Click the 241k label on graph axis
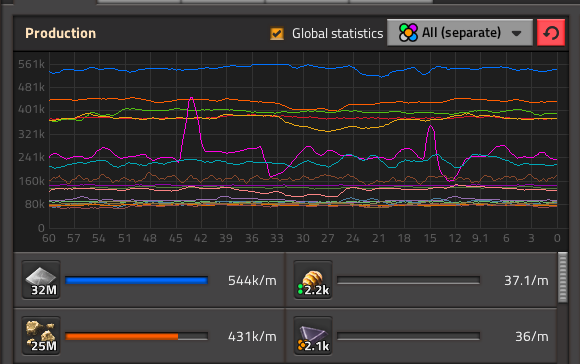The image size is (580, 364). point(31,157)
